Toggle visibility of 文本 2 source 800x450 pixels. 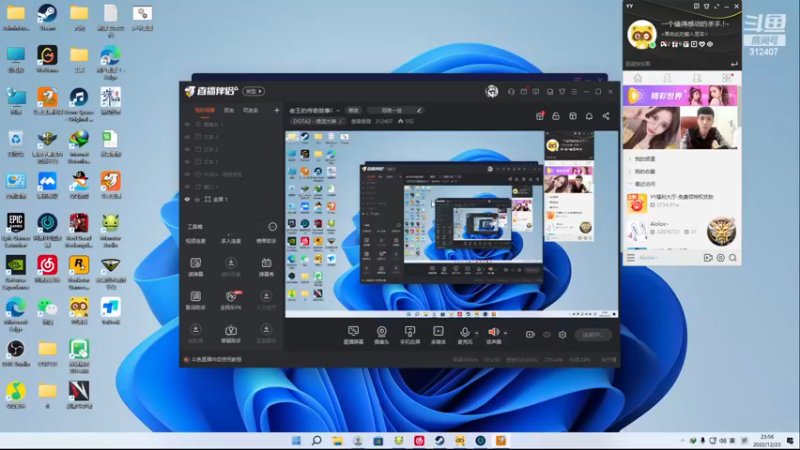(187, 149)
